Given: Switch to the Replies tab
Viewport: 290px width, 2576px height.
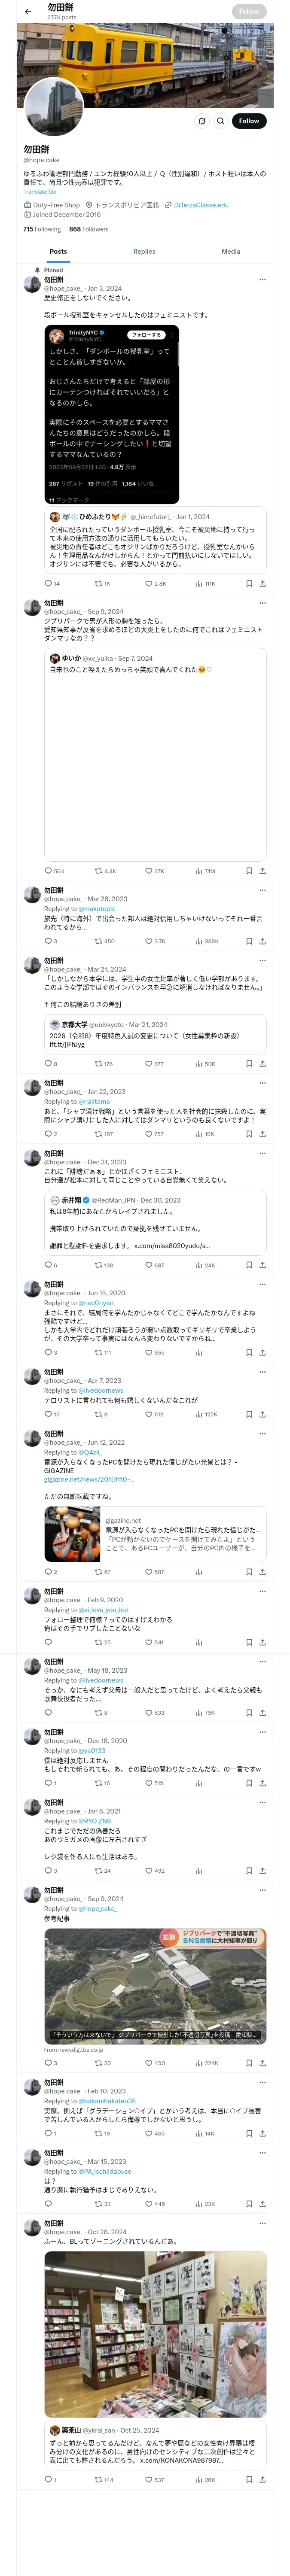Looking at the screenshot, I should coord(144,252).
